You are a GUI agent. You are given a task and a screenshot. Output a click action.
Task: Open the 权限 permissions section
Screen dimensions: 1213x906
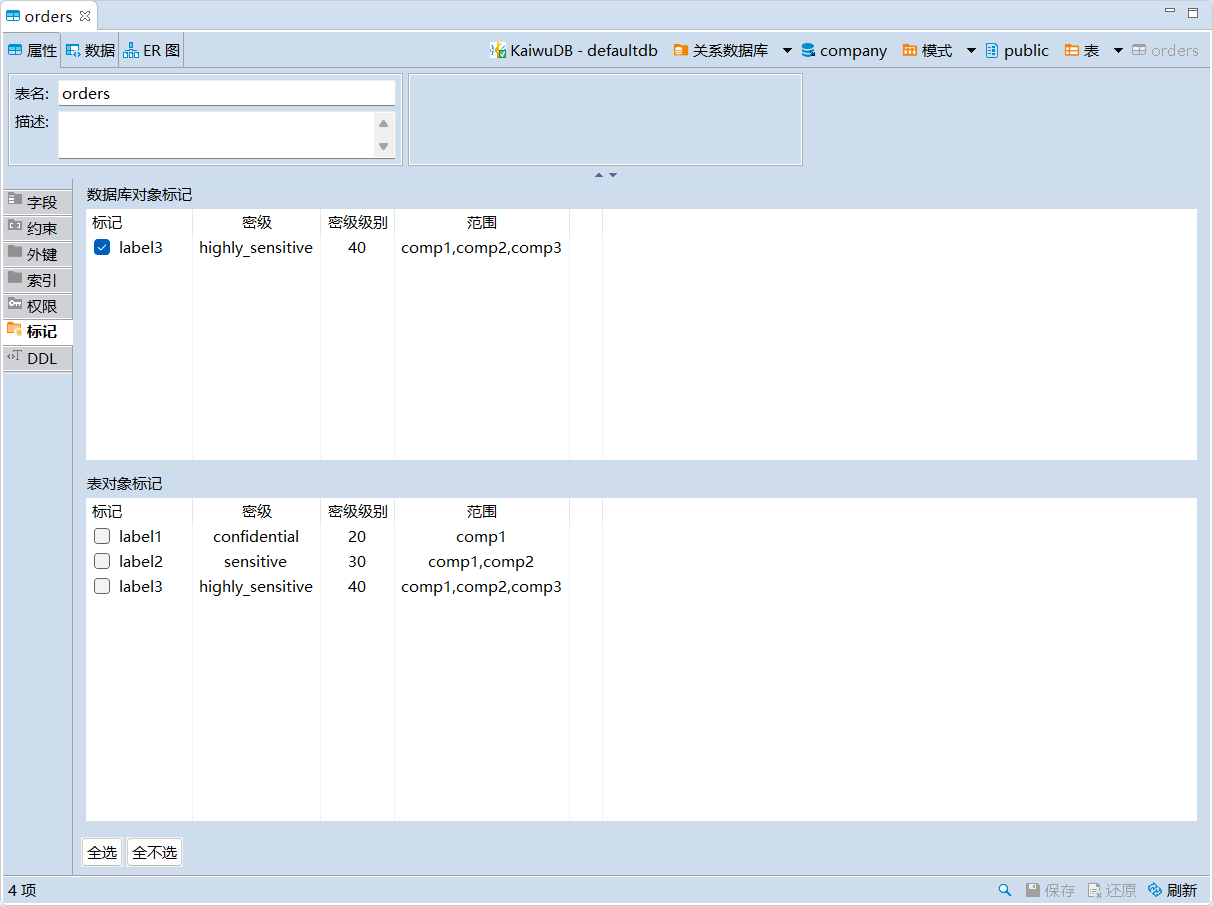[38, 306]
